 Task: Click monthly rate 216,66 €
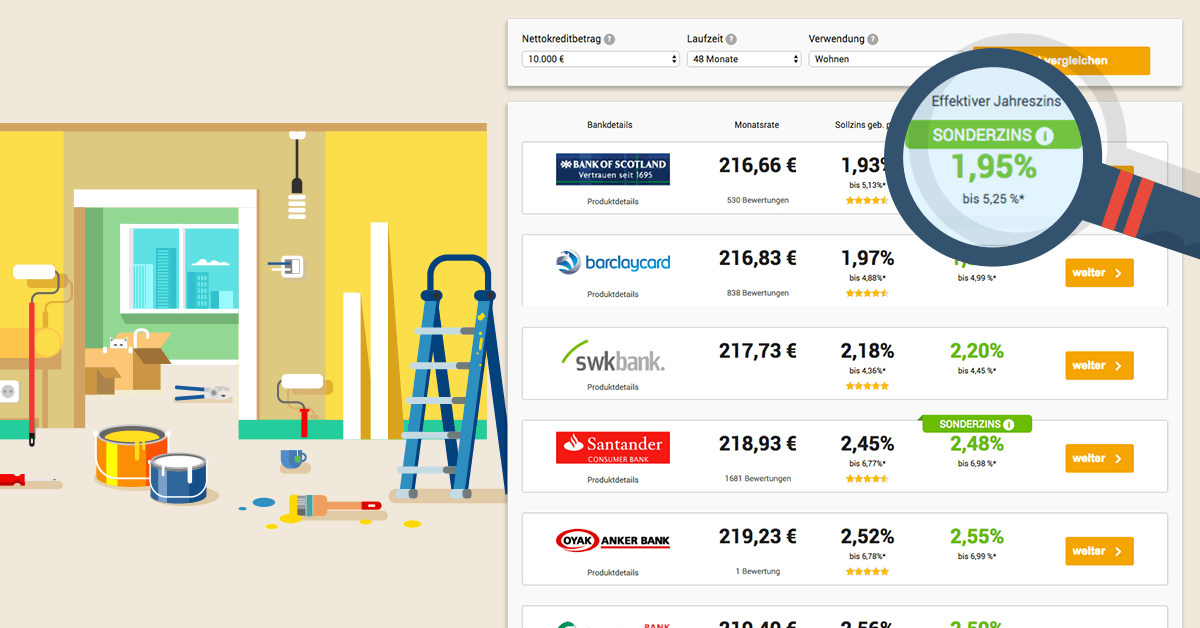tap(758, 165)
